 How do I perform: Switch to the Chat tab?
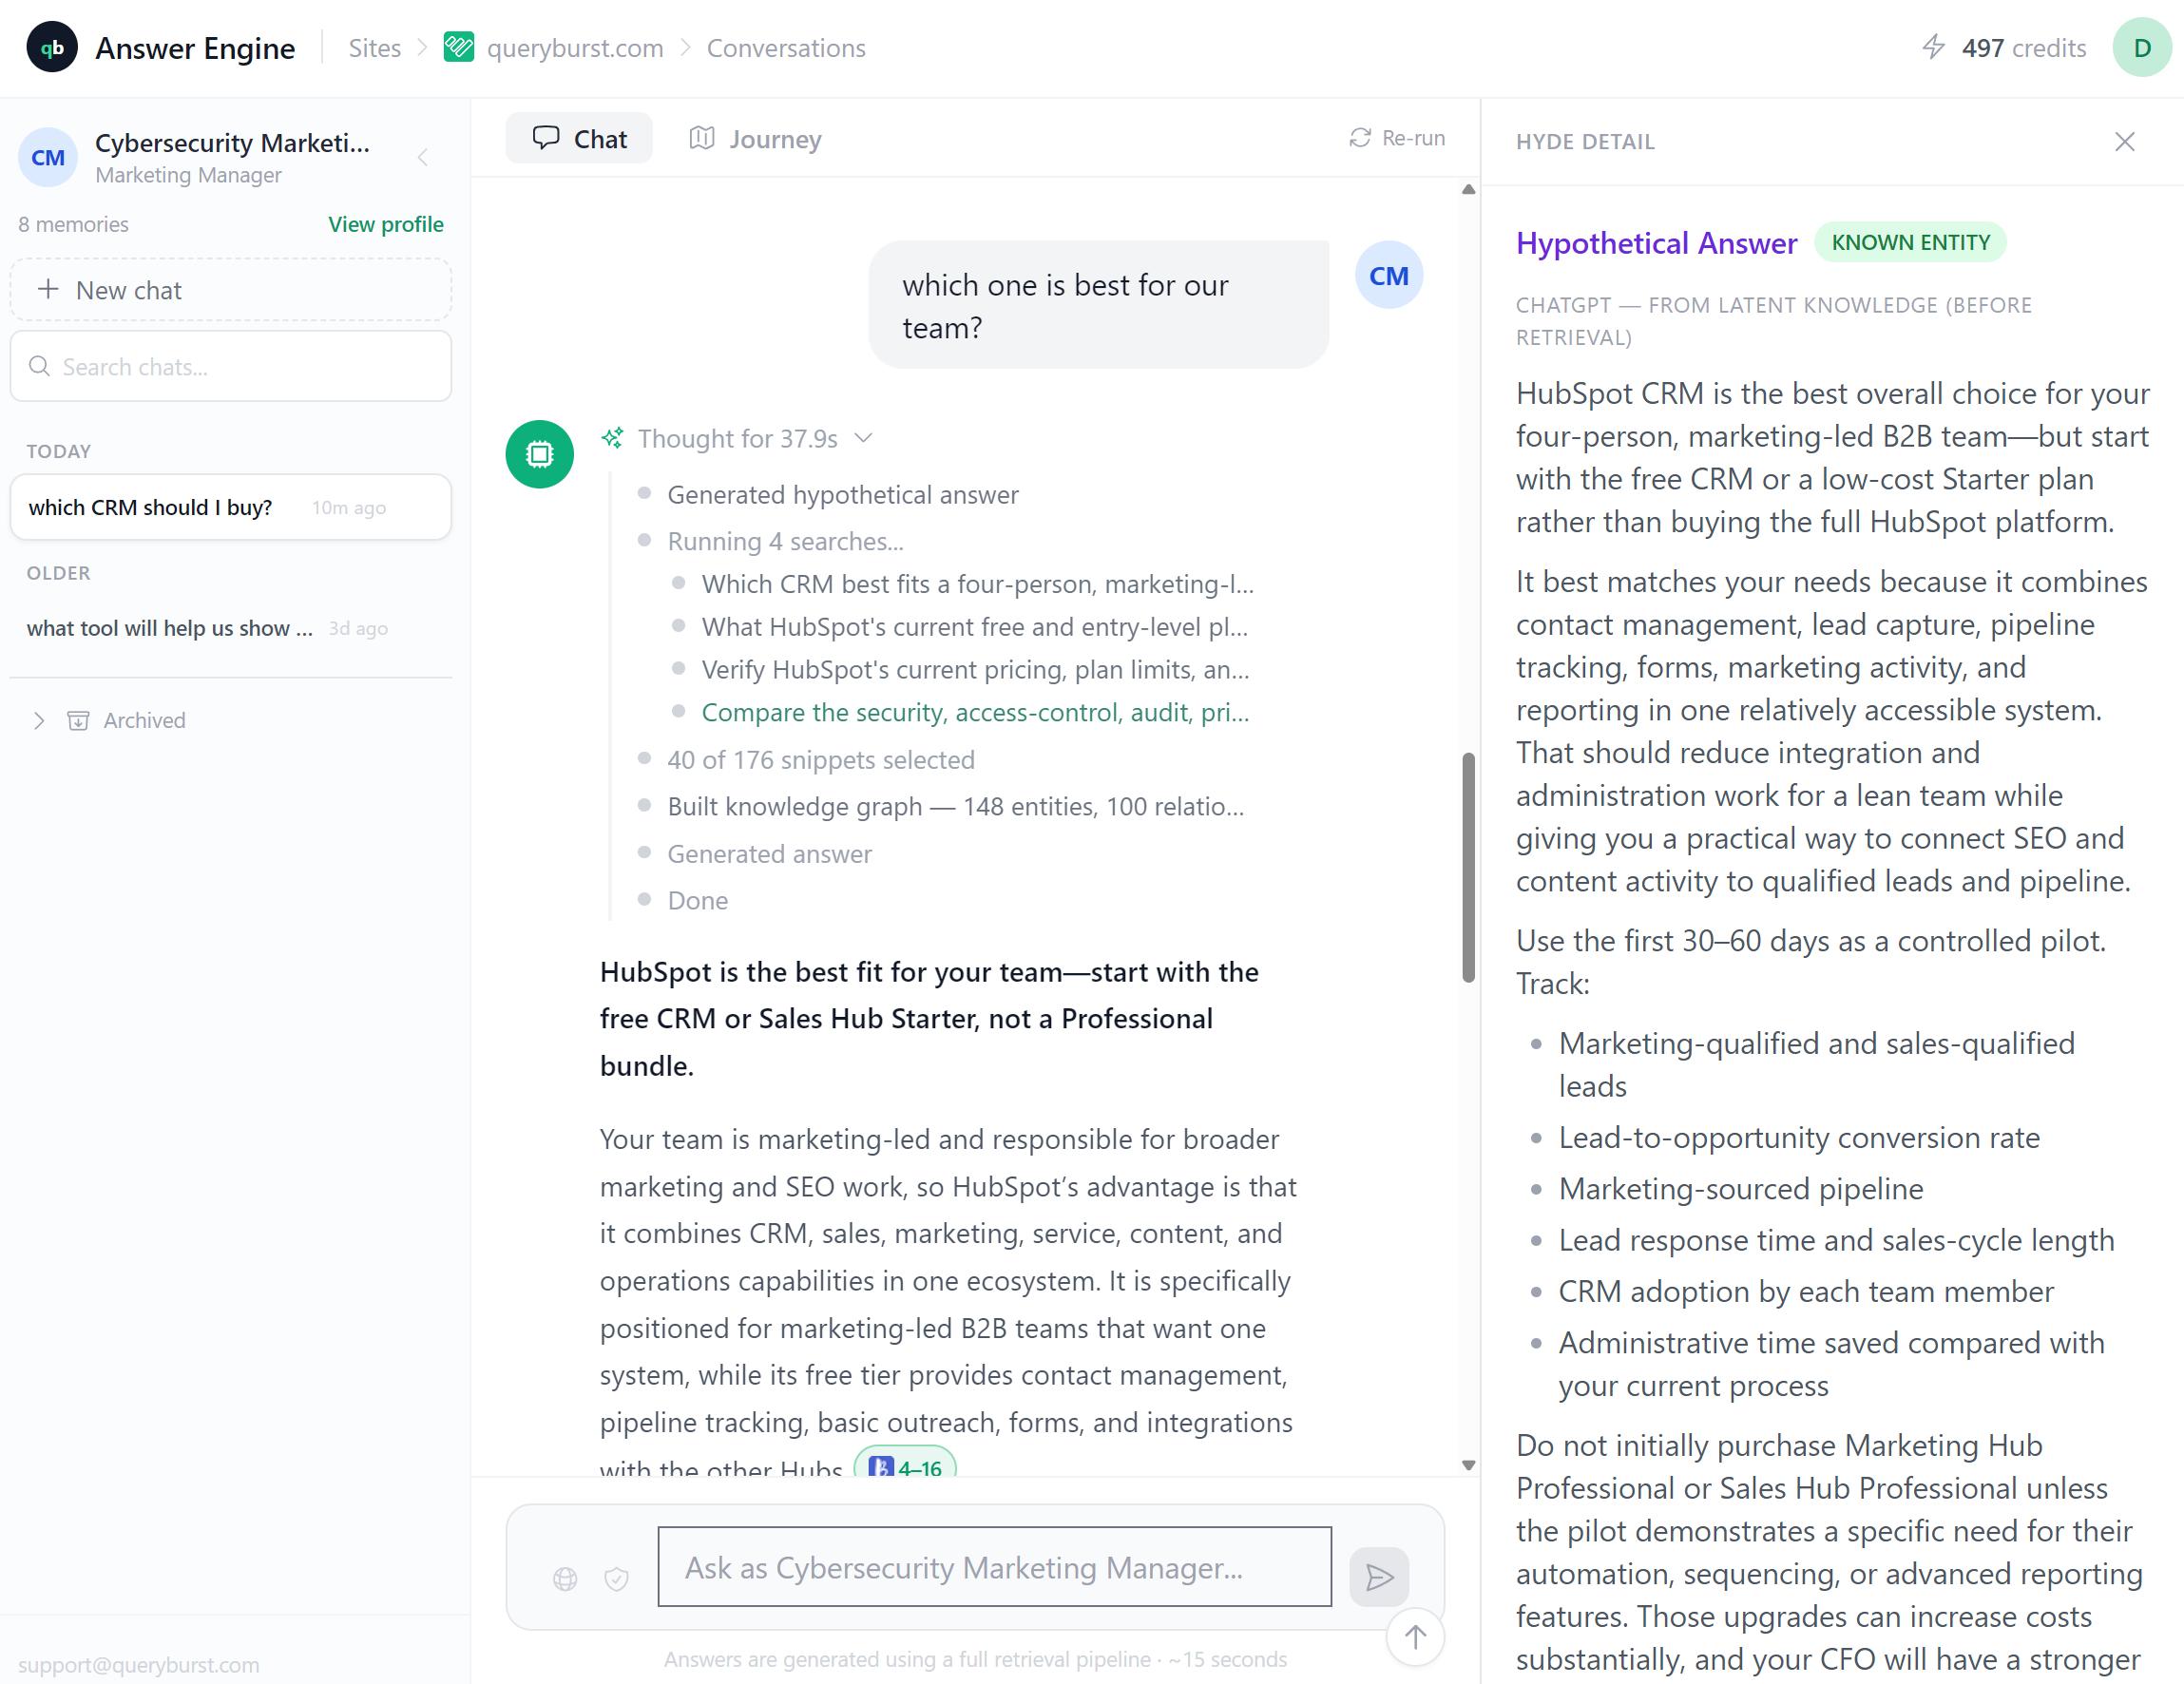click(579, 138)
